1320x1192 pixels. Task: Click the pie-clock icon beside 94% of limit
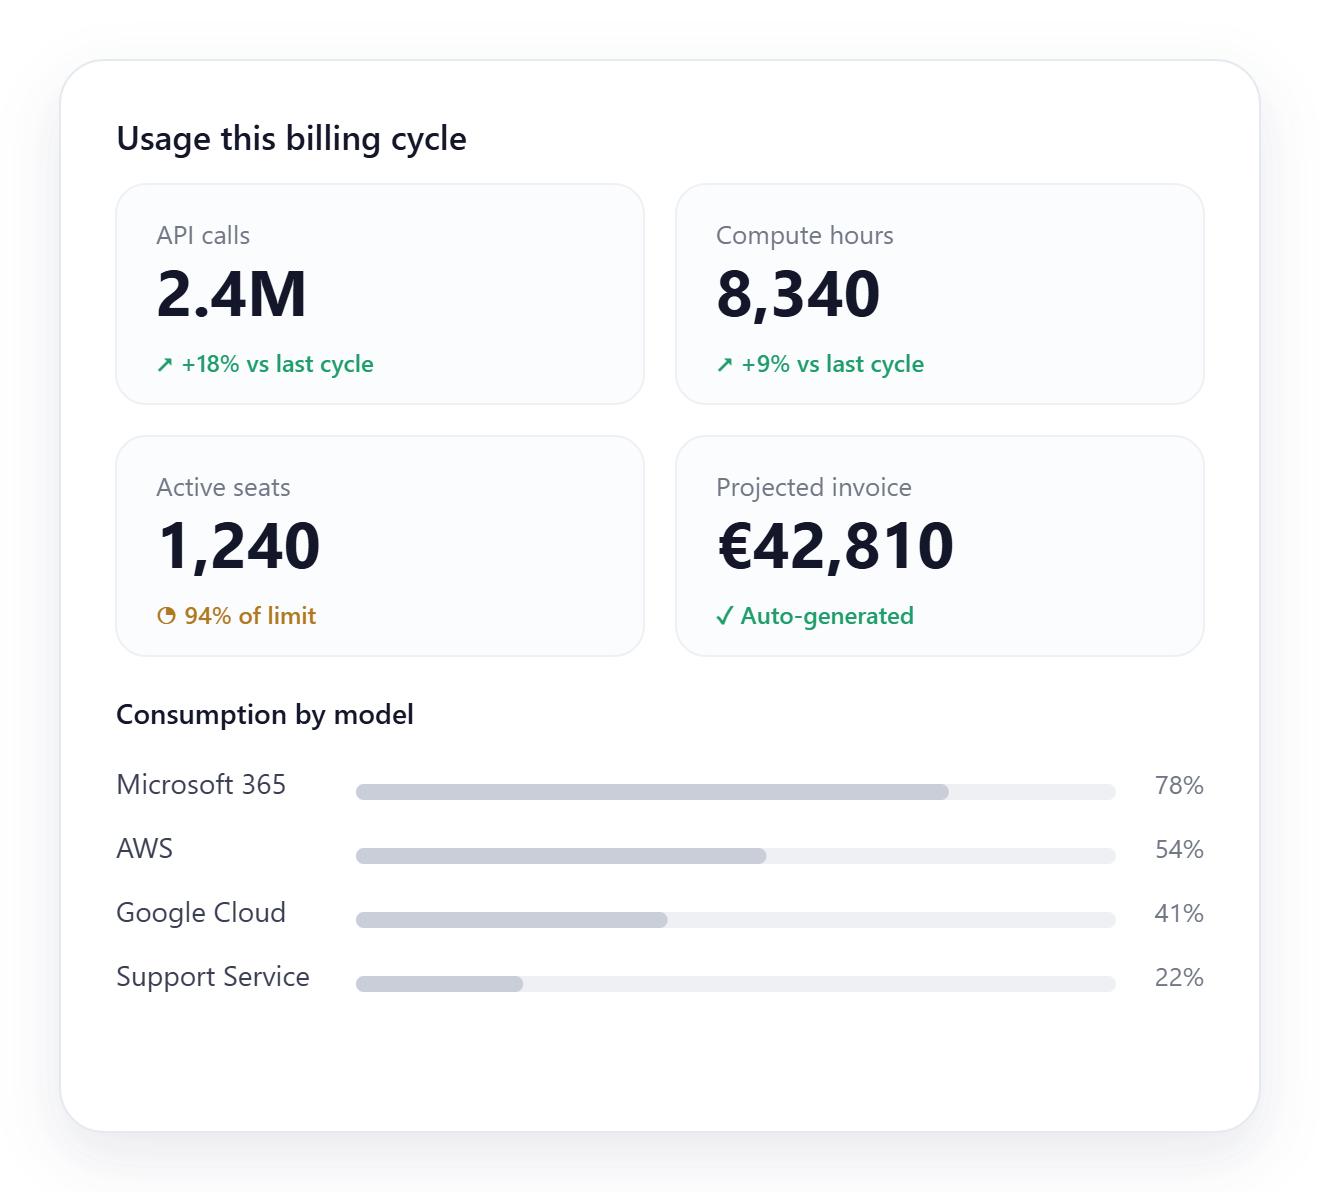point(166,616)
